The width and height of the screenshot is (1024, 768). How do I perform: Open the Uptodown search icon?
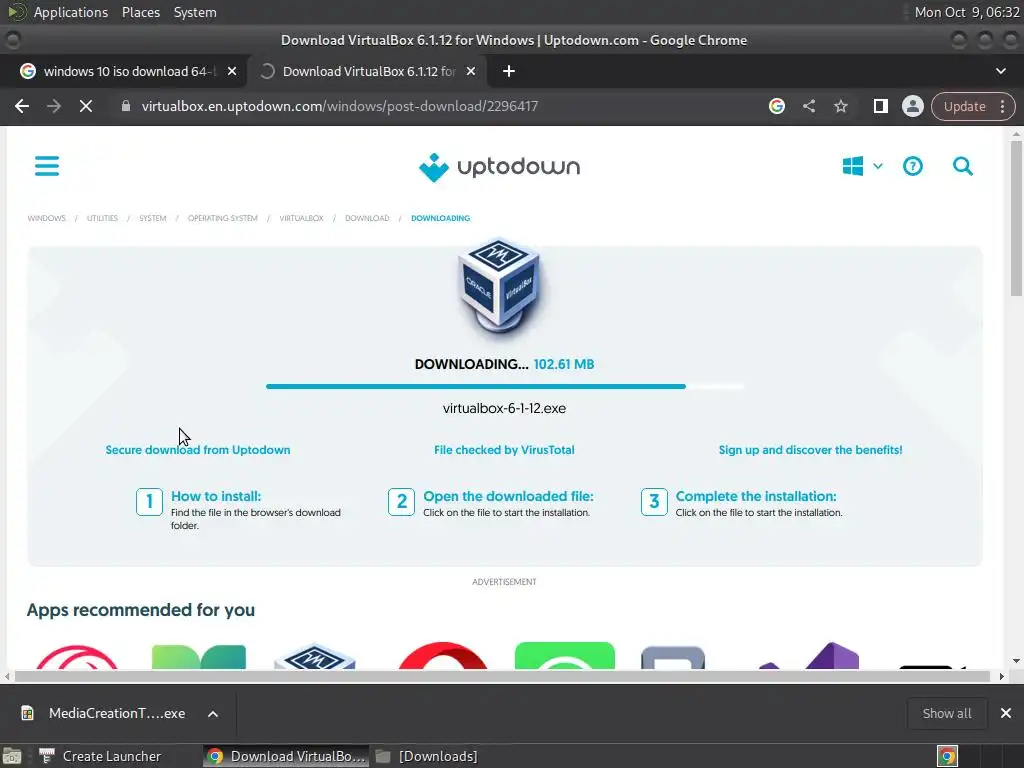point(963,166)
